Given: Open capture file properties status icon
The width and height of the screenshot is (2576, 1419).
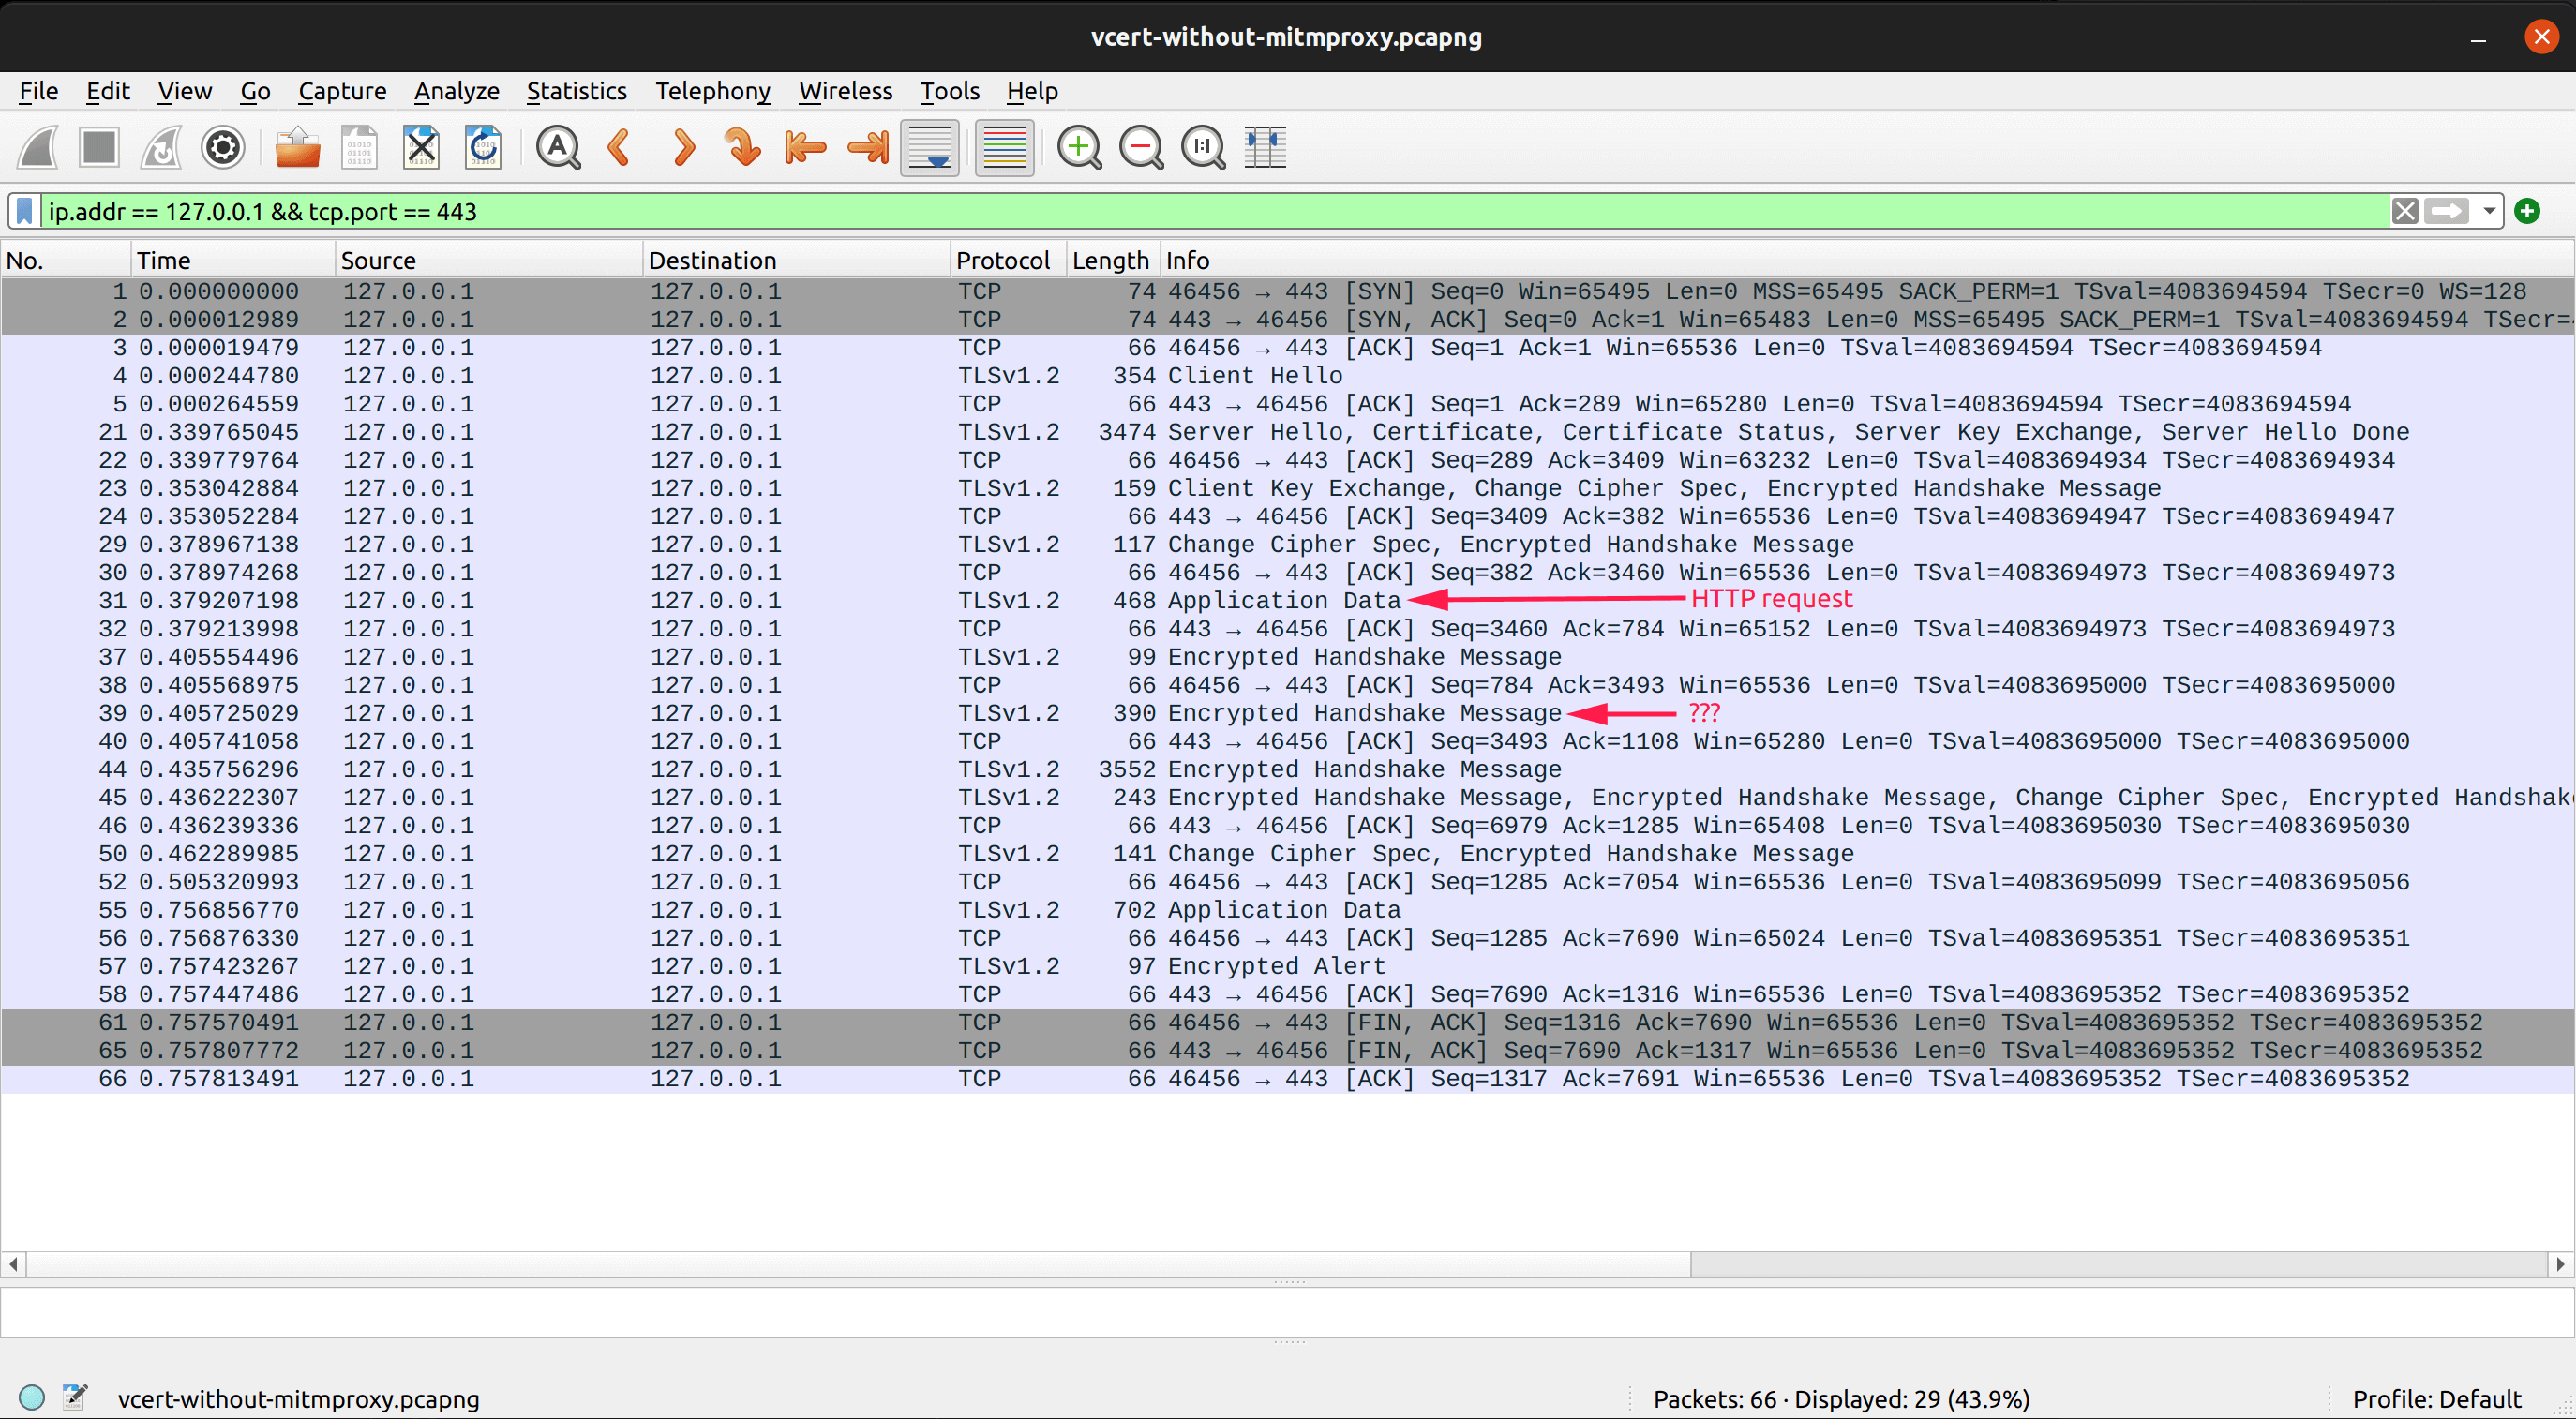Looking at the screenshot, I should tap(75, 1397).
